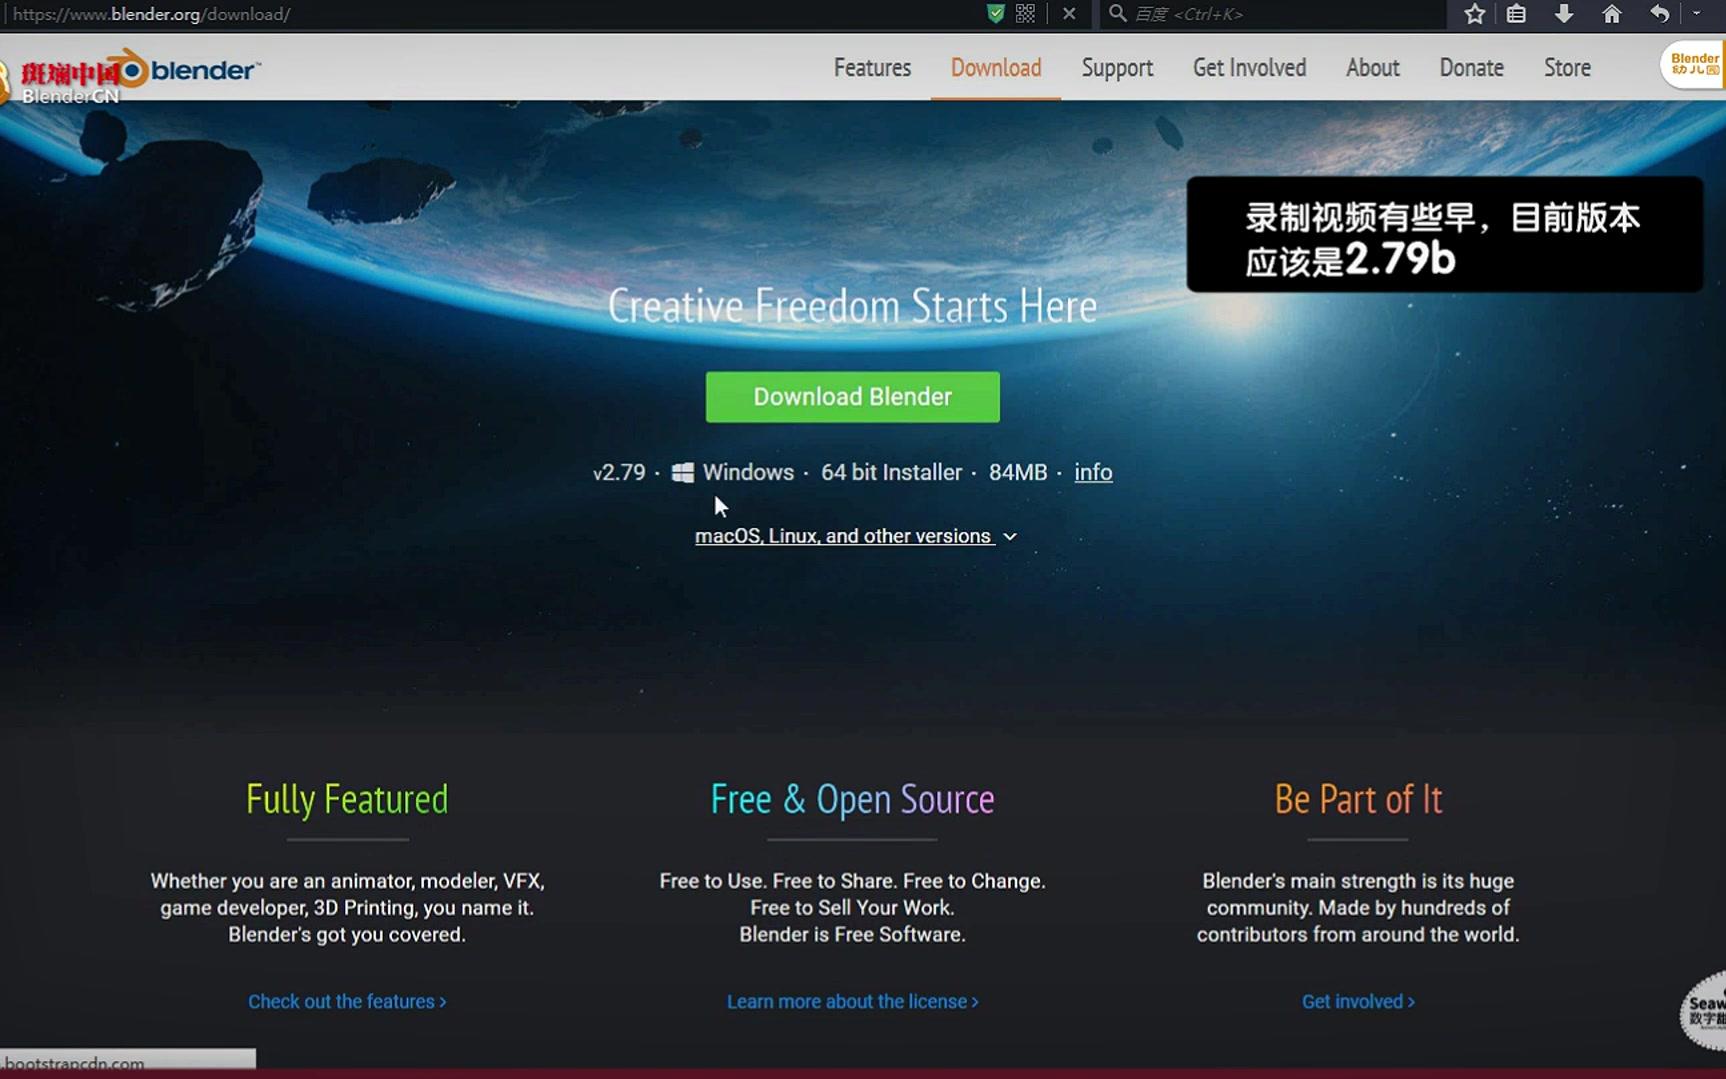Image resolution: width=1726 pixels, height=1079 pixels.
Task: Open Learn more about the license link
Action: tap(852, 1001)
